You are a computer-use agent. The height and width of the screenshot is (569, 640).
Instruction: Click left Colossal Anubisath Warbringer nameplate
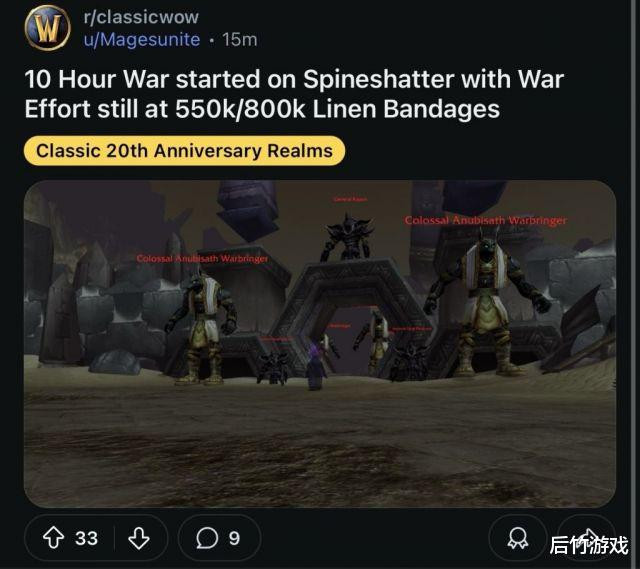tap(202, 259)
